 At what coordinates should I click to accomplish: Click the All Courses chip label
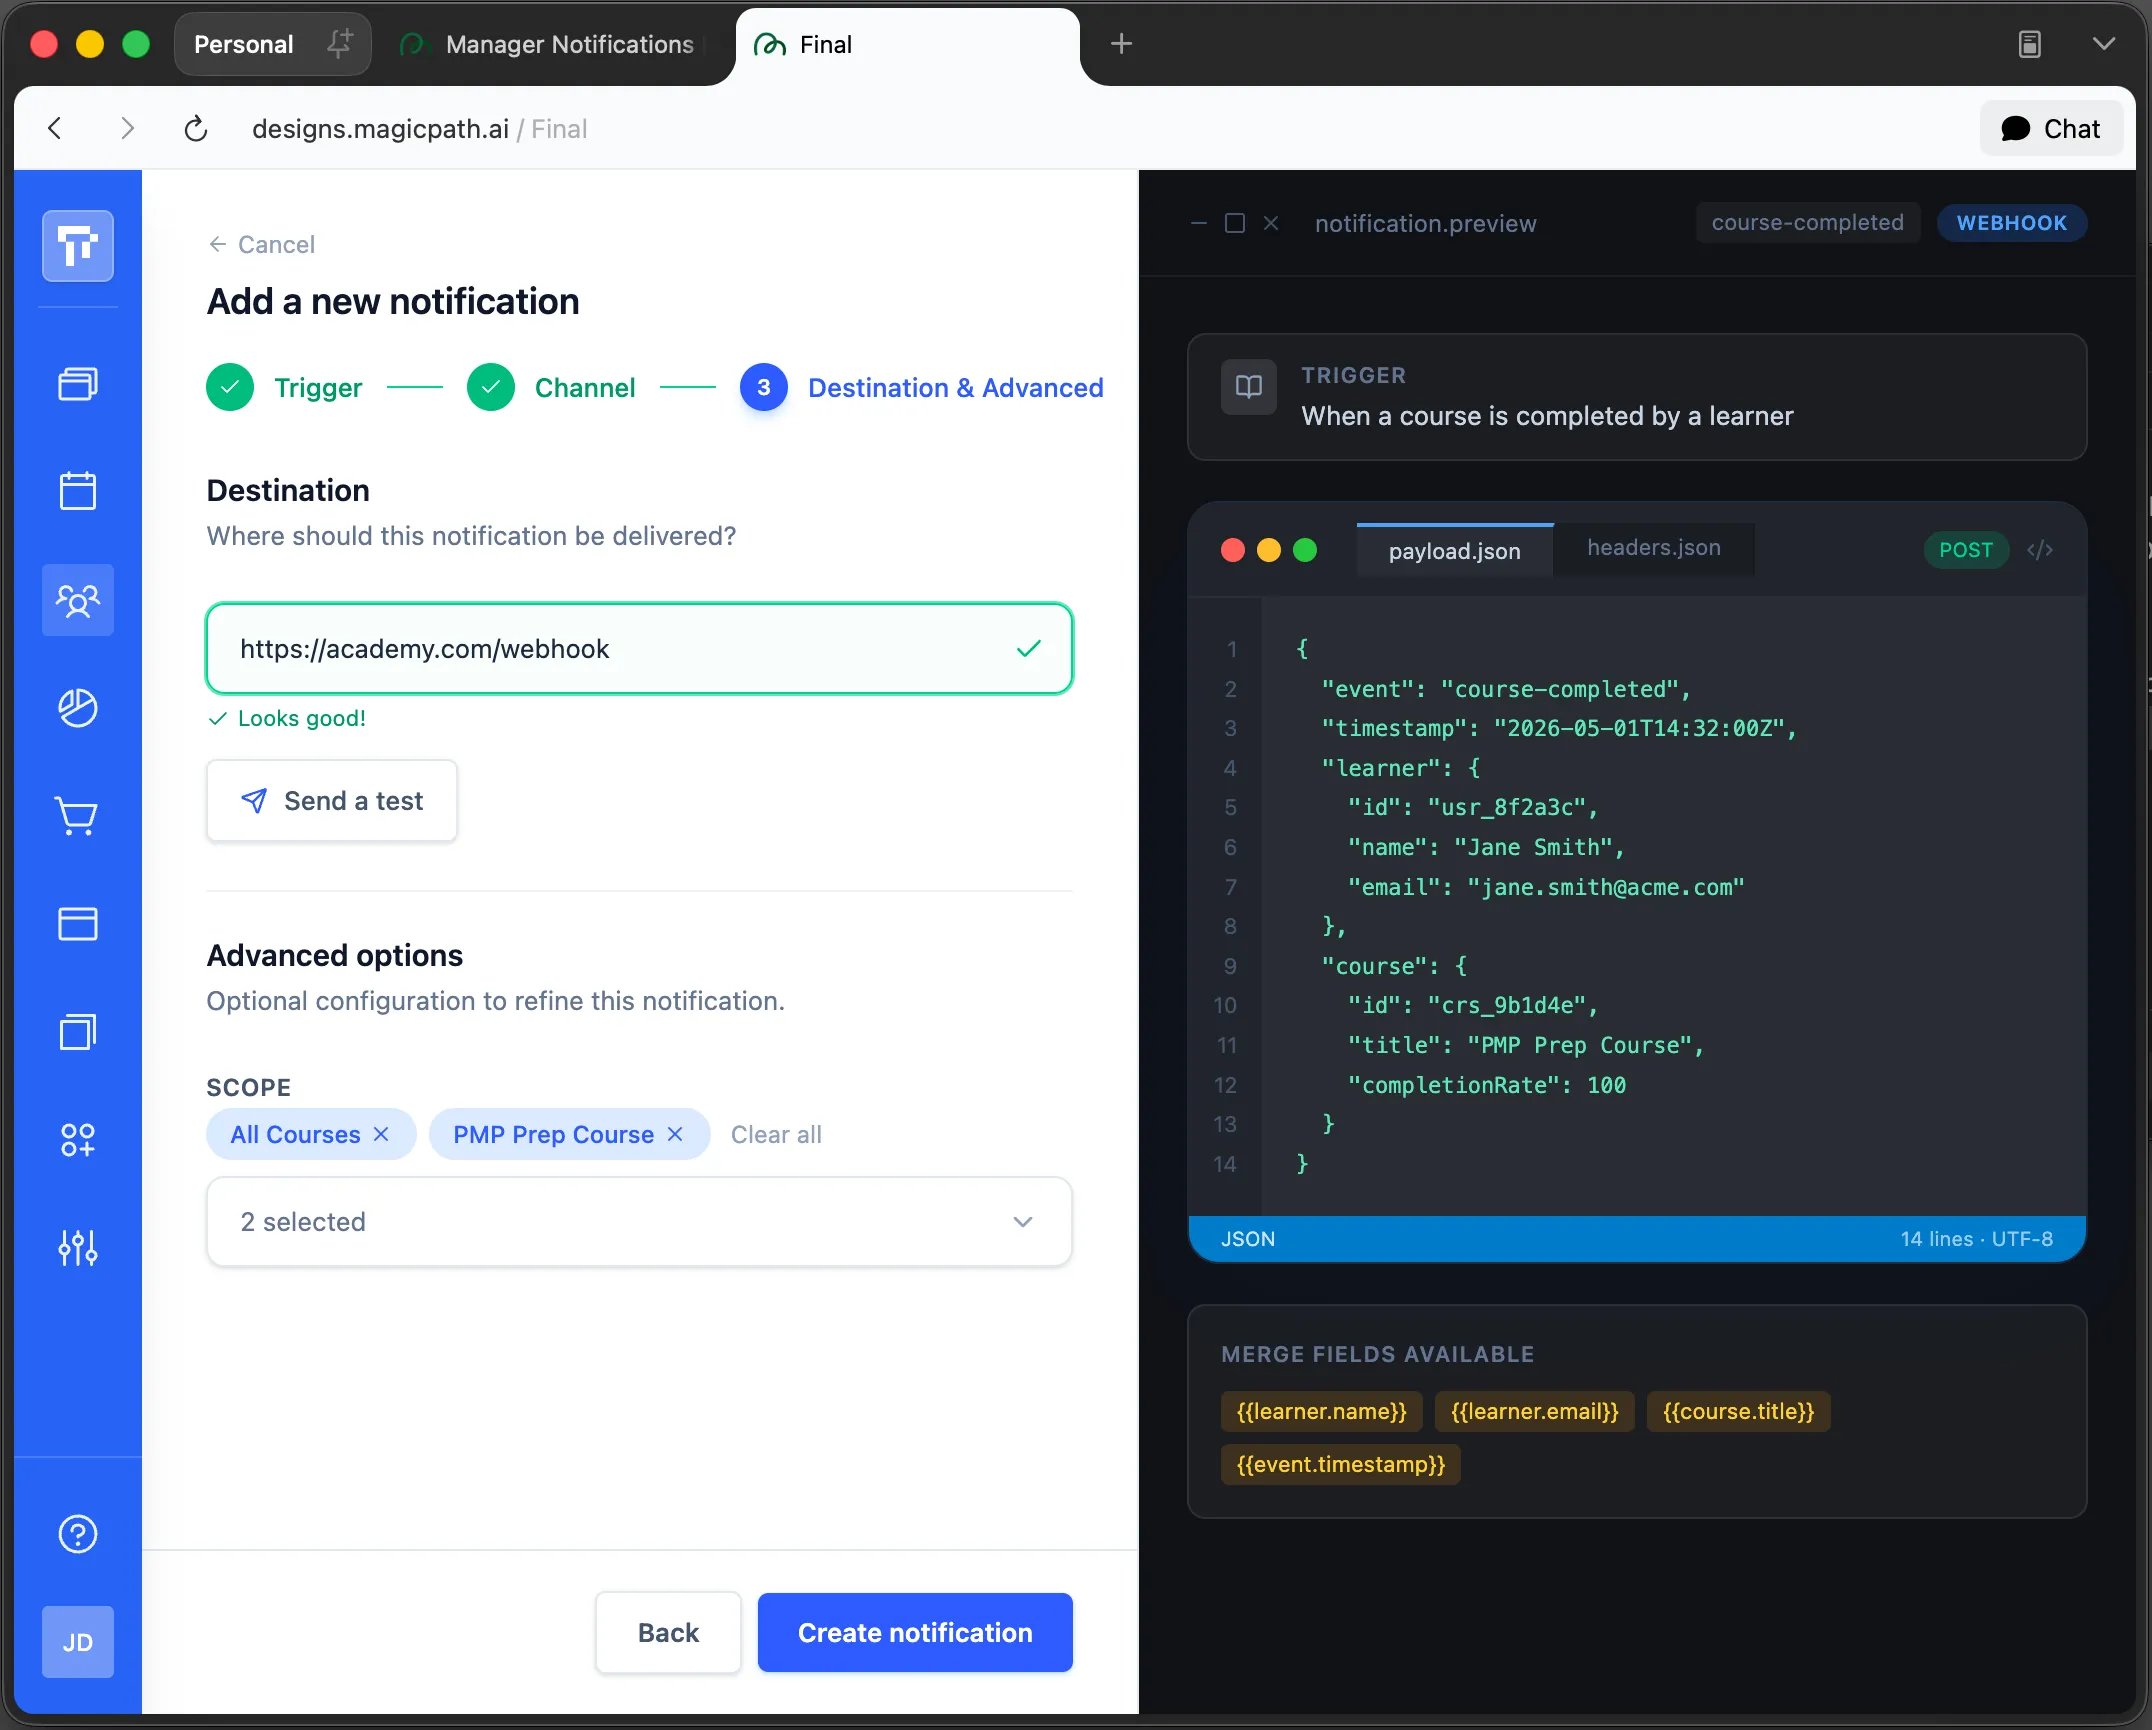[296, 1134]
